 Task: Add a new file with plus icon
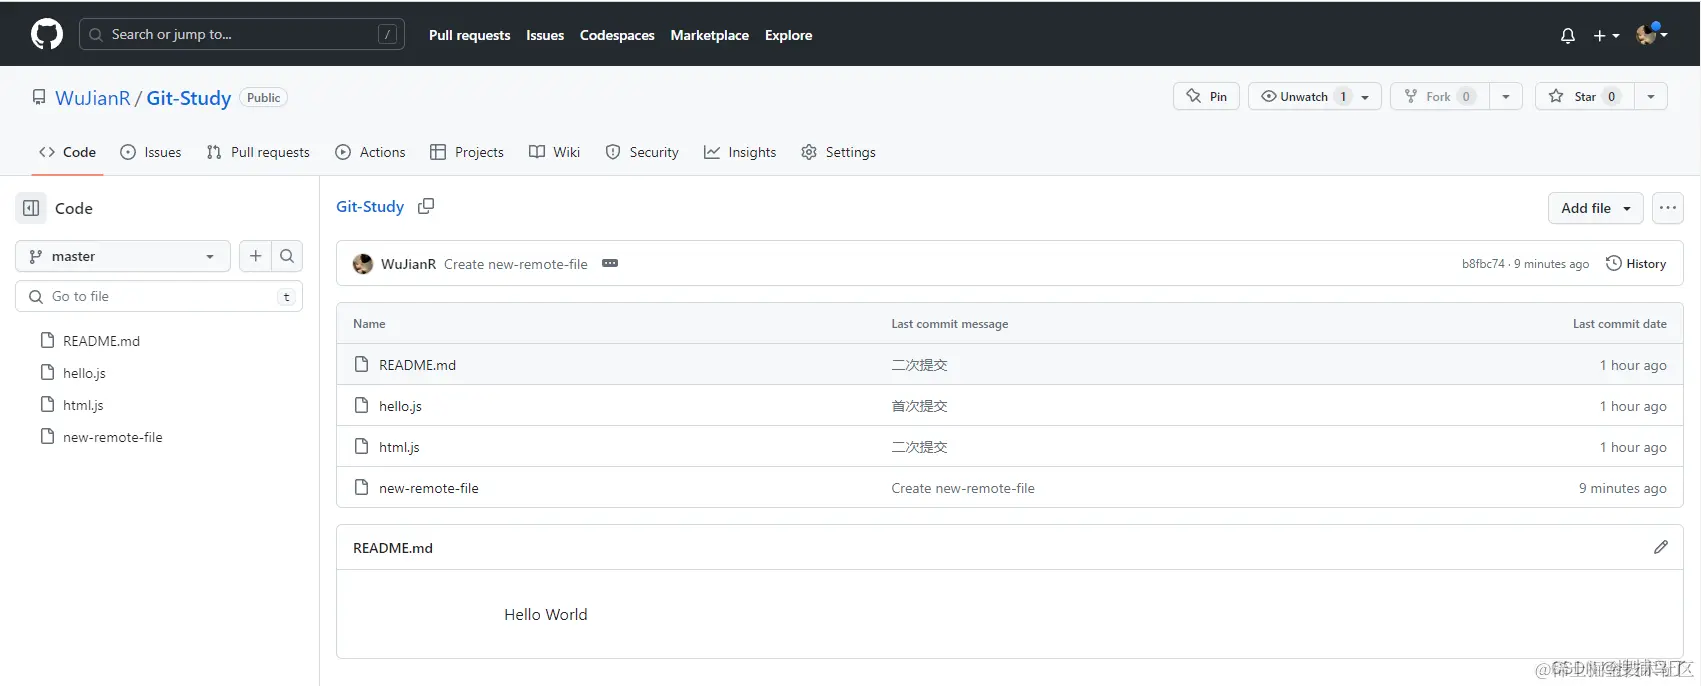pyautogui.click(x=255, y=256)
